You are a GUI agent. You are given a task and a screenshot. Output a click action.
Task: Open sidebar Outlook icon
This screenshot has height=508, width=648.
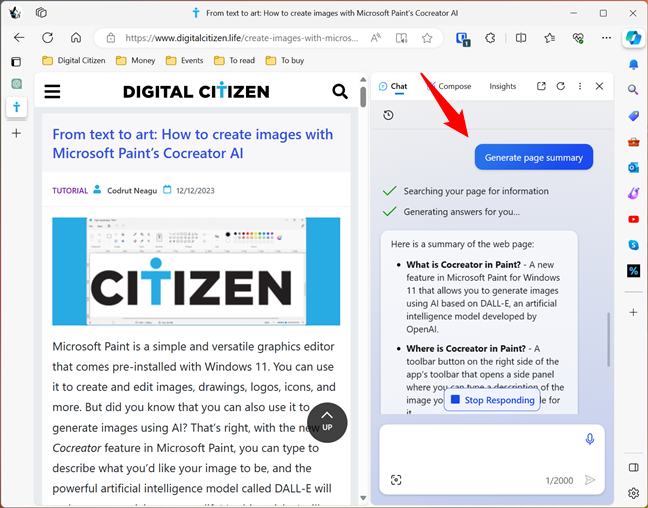pos(633,167)
